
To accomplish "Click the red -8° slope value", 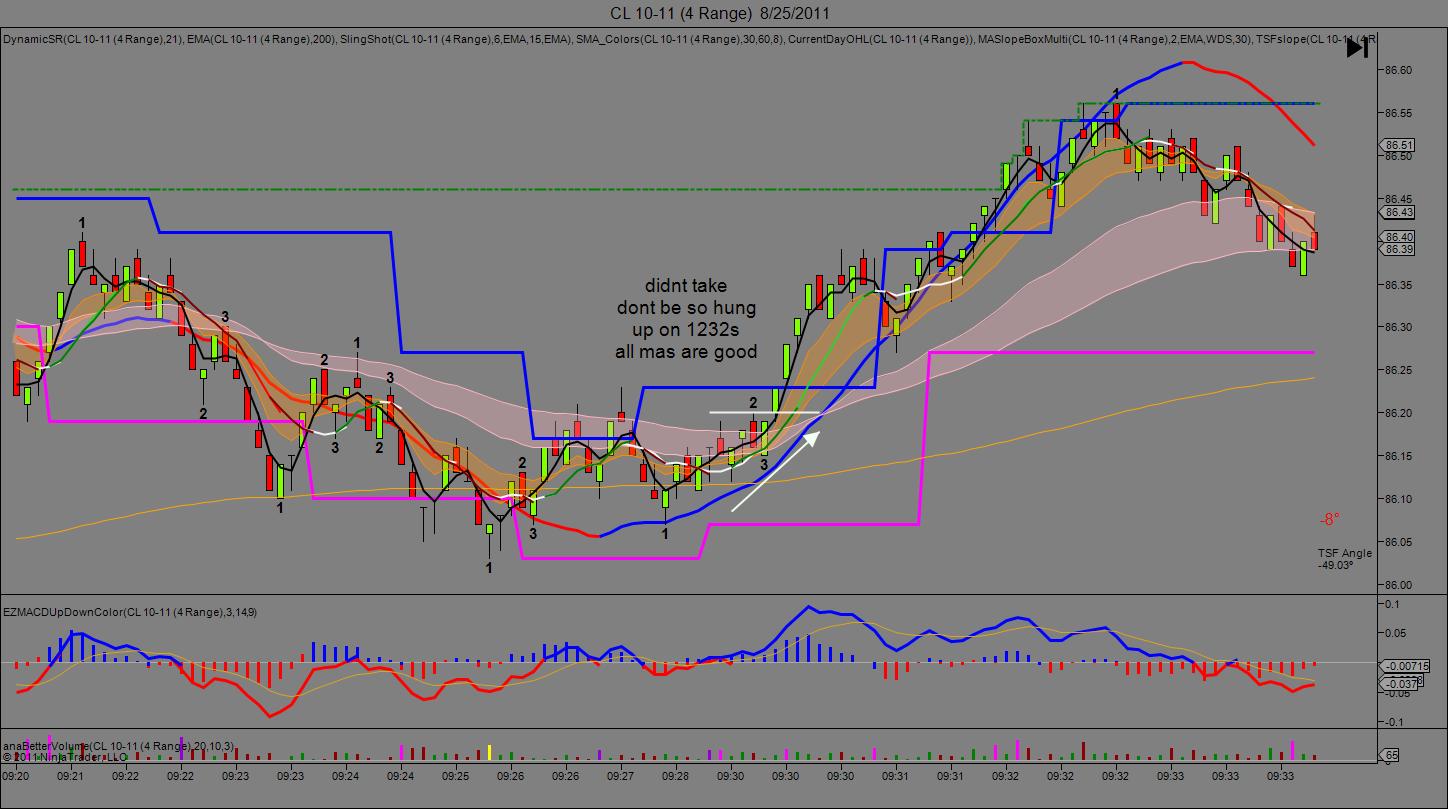I will point(1329,519).
